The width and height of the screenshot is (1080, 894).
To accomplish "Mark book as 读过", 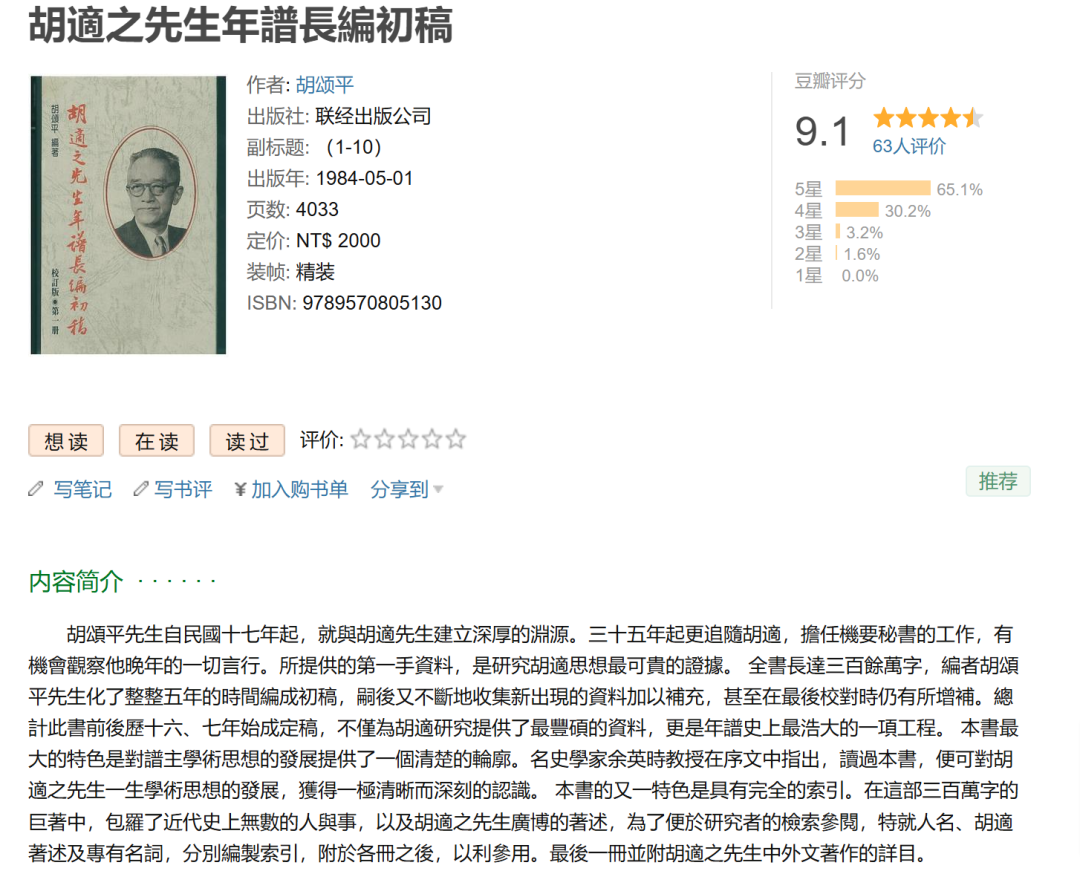I will [x=247, y=441].
